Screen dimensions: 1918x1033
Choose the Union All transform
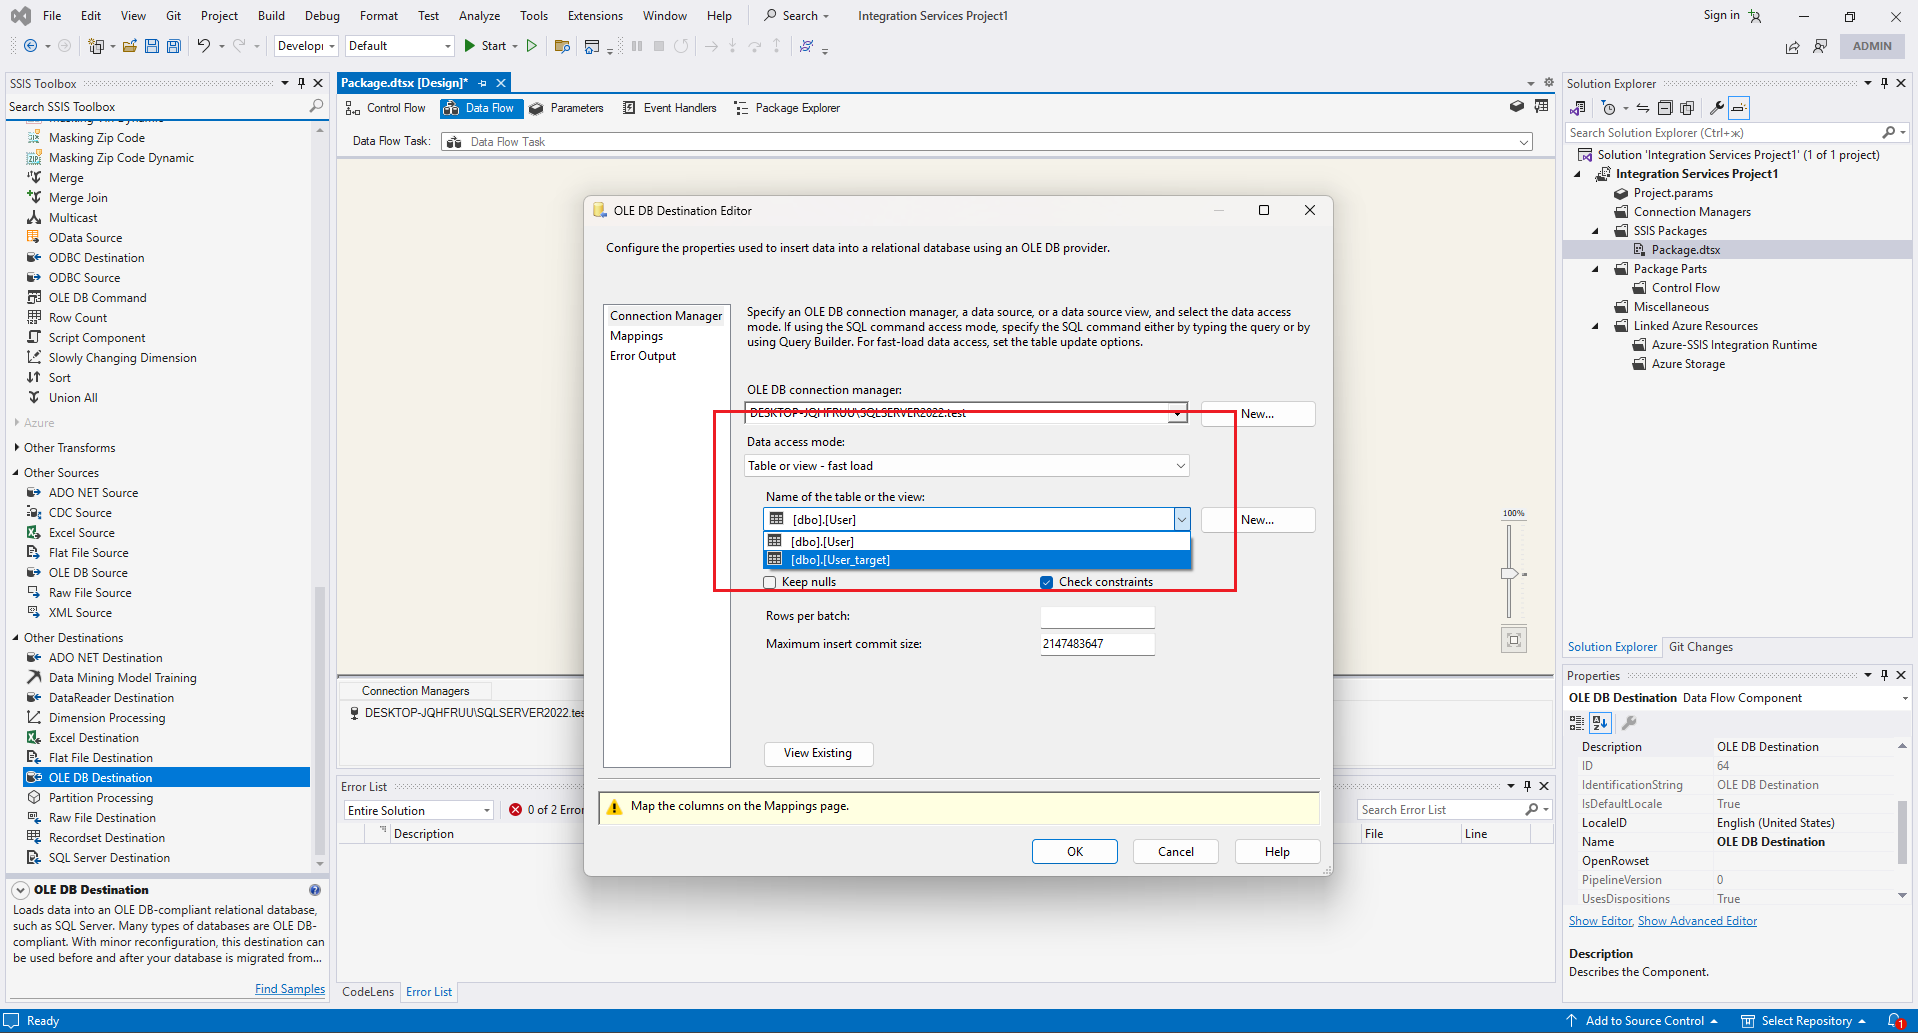73,398
